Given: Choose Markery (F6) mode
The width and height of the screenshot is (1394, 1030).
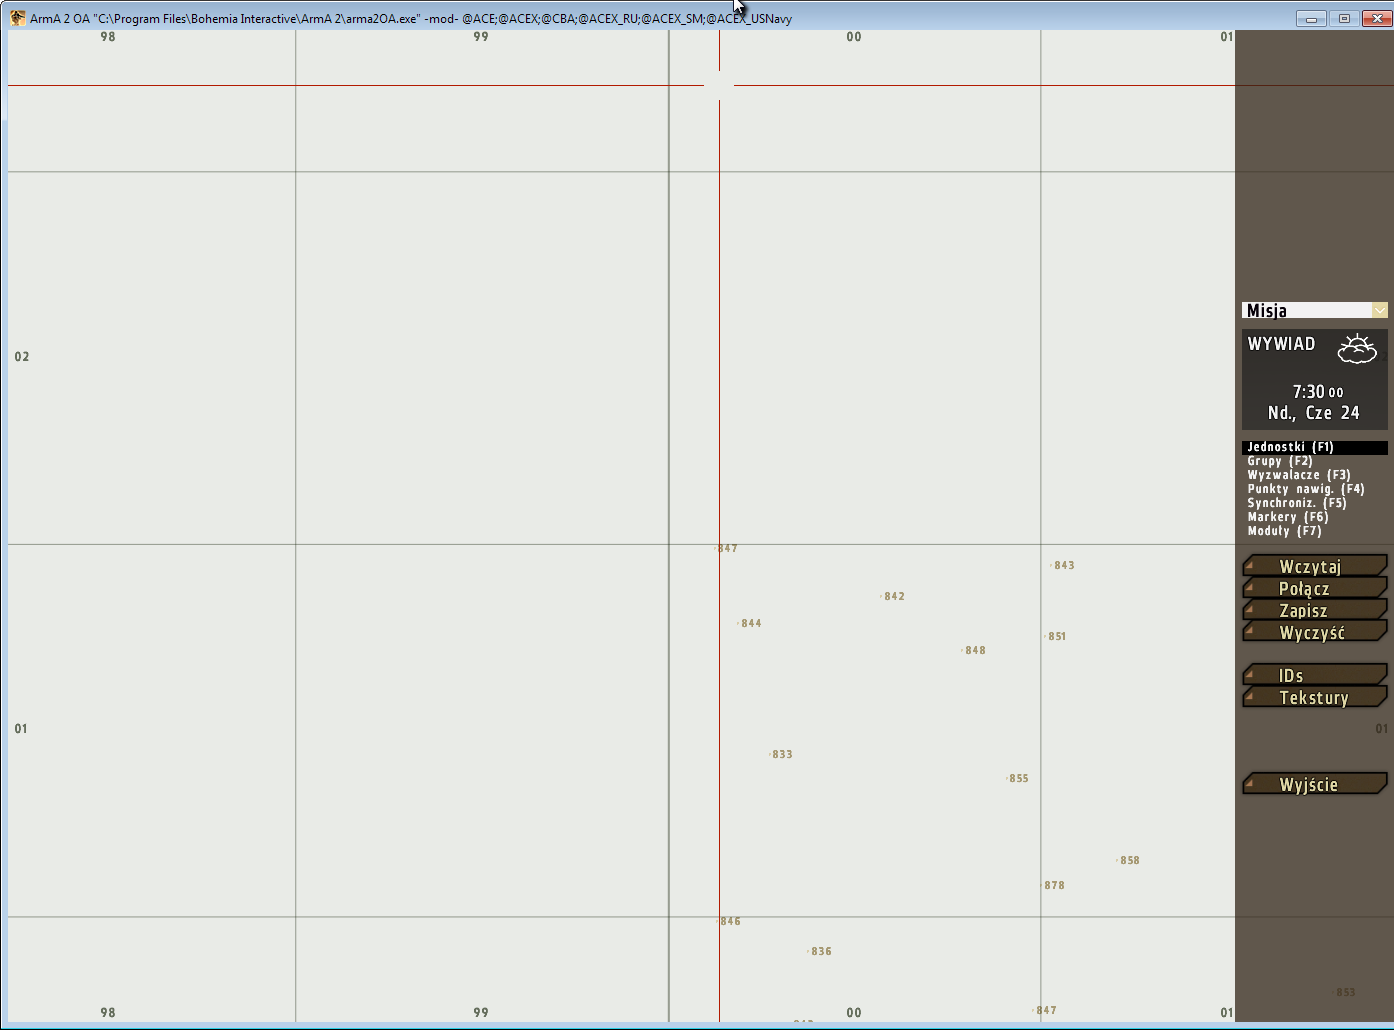Looking at the screenshot, I should 1287,517.
